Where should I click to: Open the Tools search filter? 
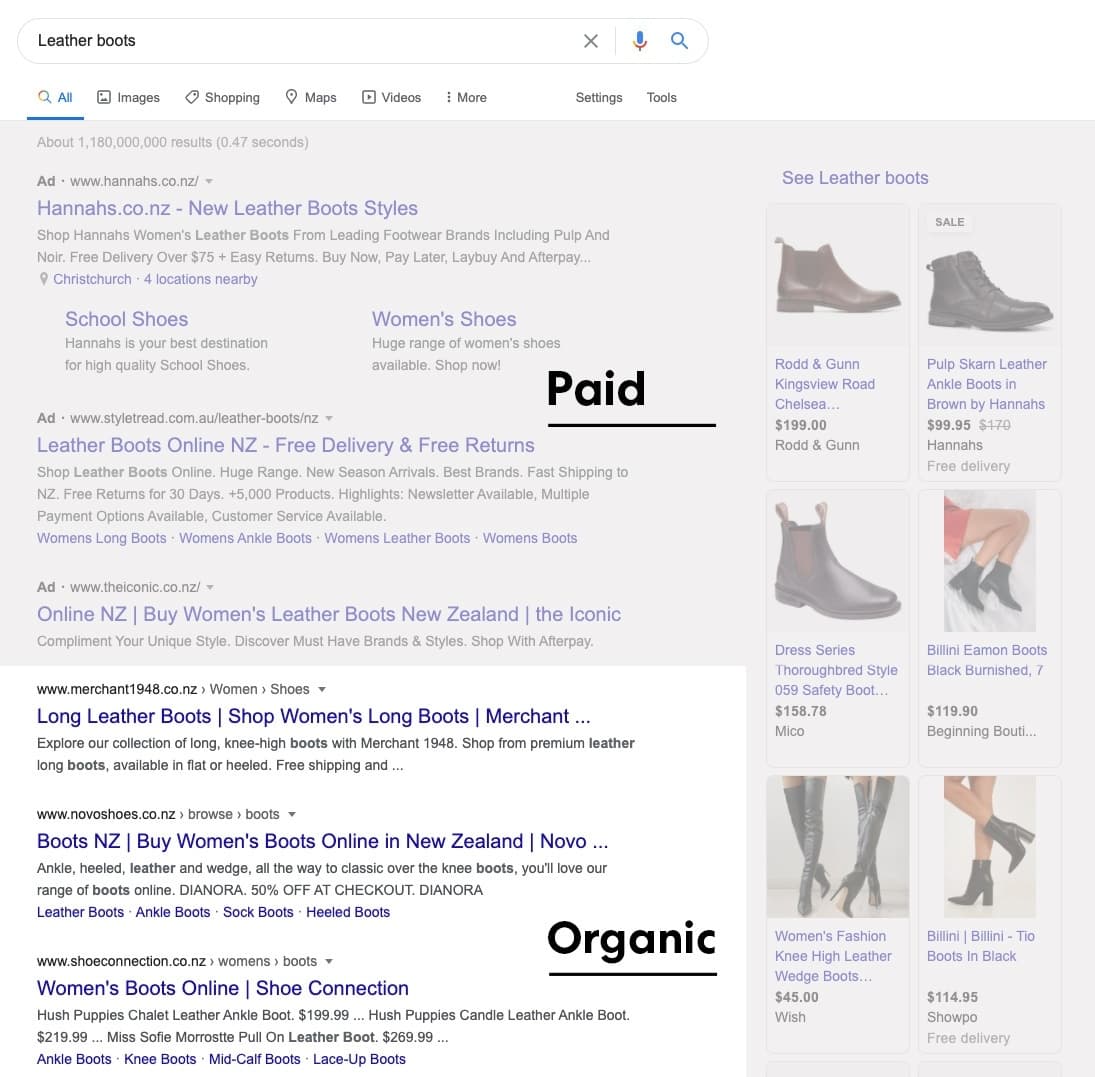click(x=661, y=97)
